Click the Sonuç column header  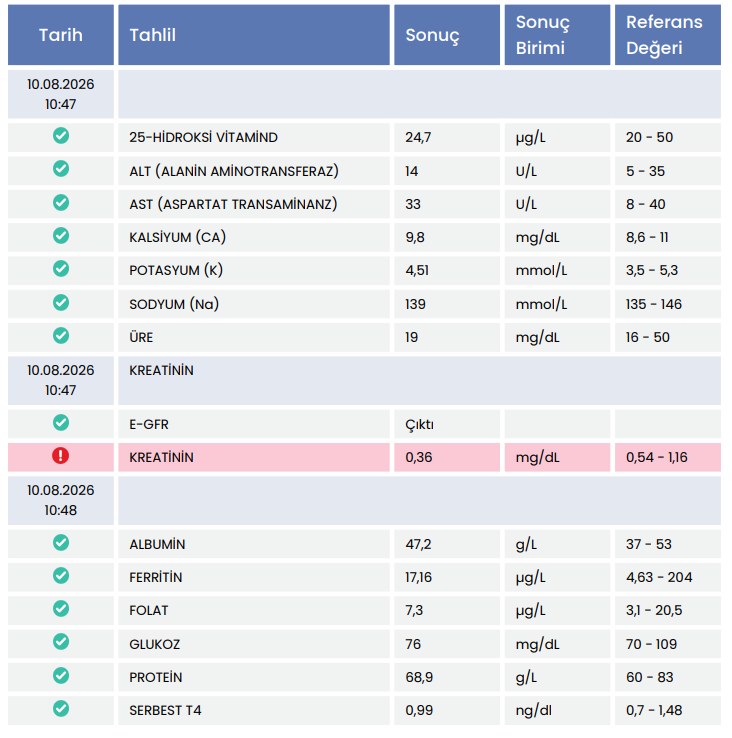(x=447, y=35)
